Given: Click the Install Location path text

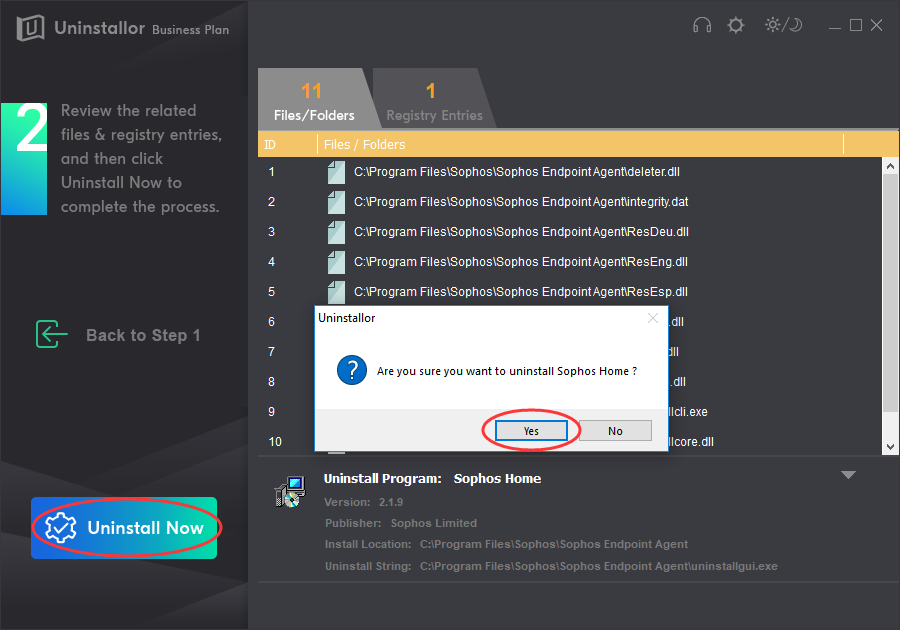Looking at the screenshot, I should [x=506, y=544].
